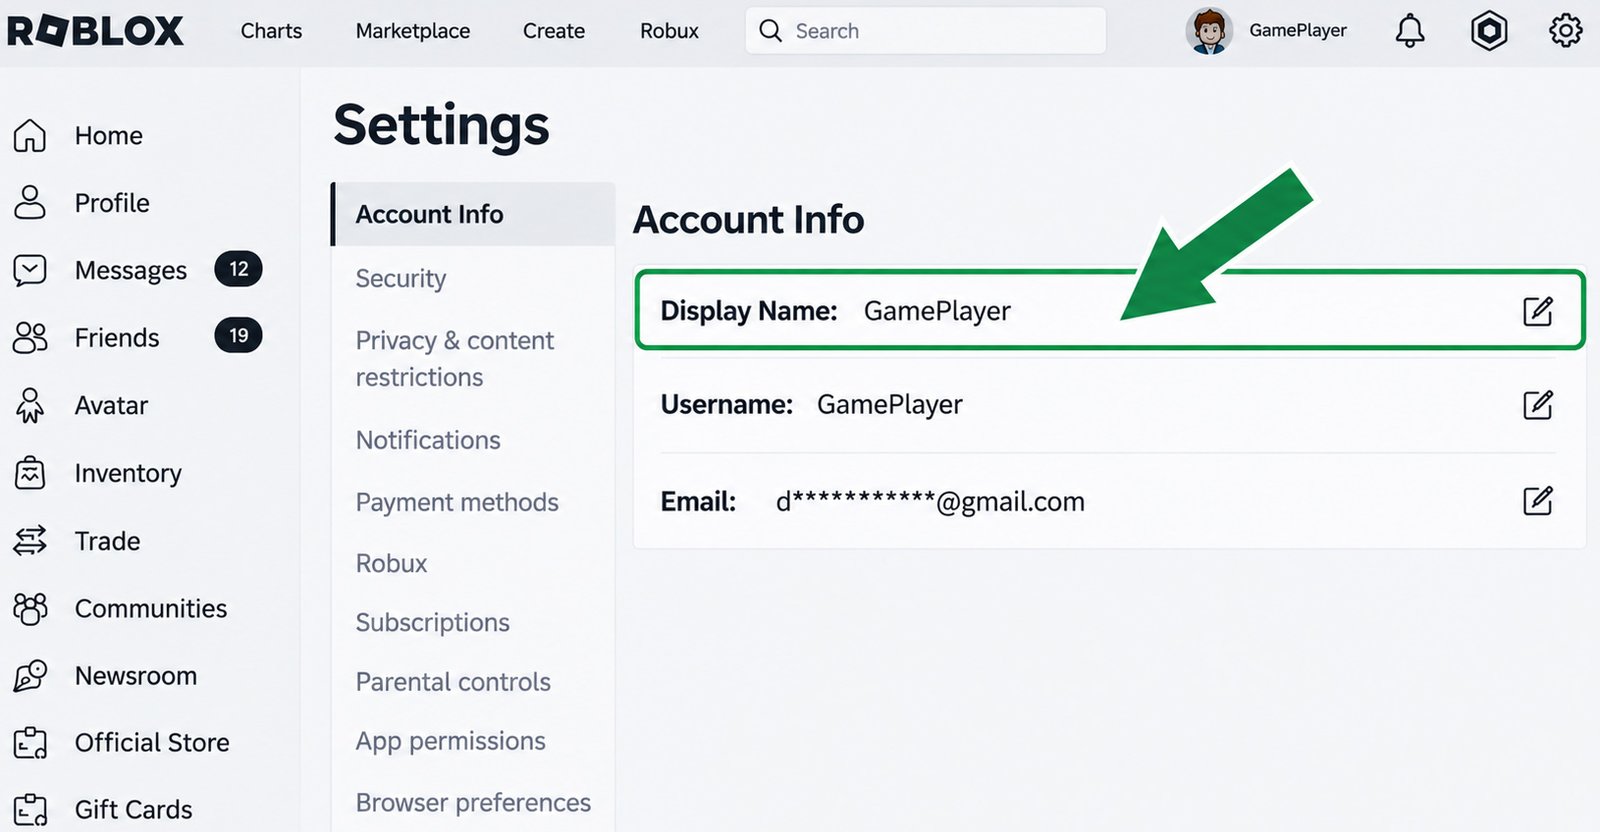The width and height of the screenshot is (1600, 832).
Task: Open the Notifications settings tab
Action: 428,440
